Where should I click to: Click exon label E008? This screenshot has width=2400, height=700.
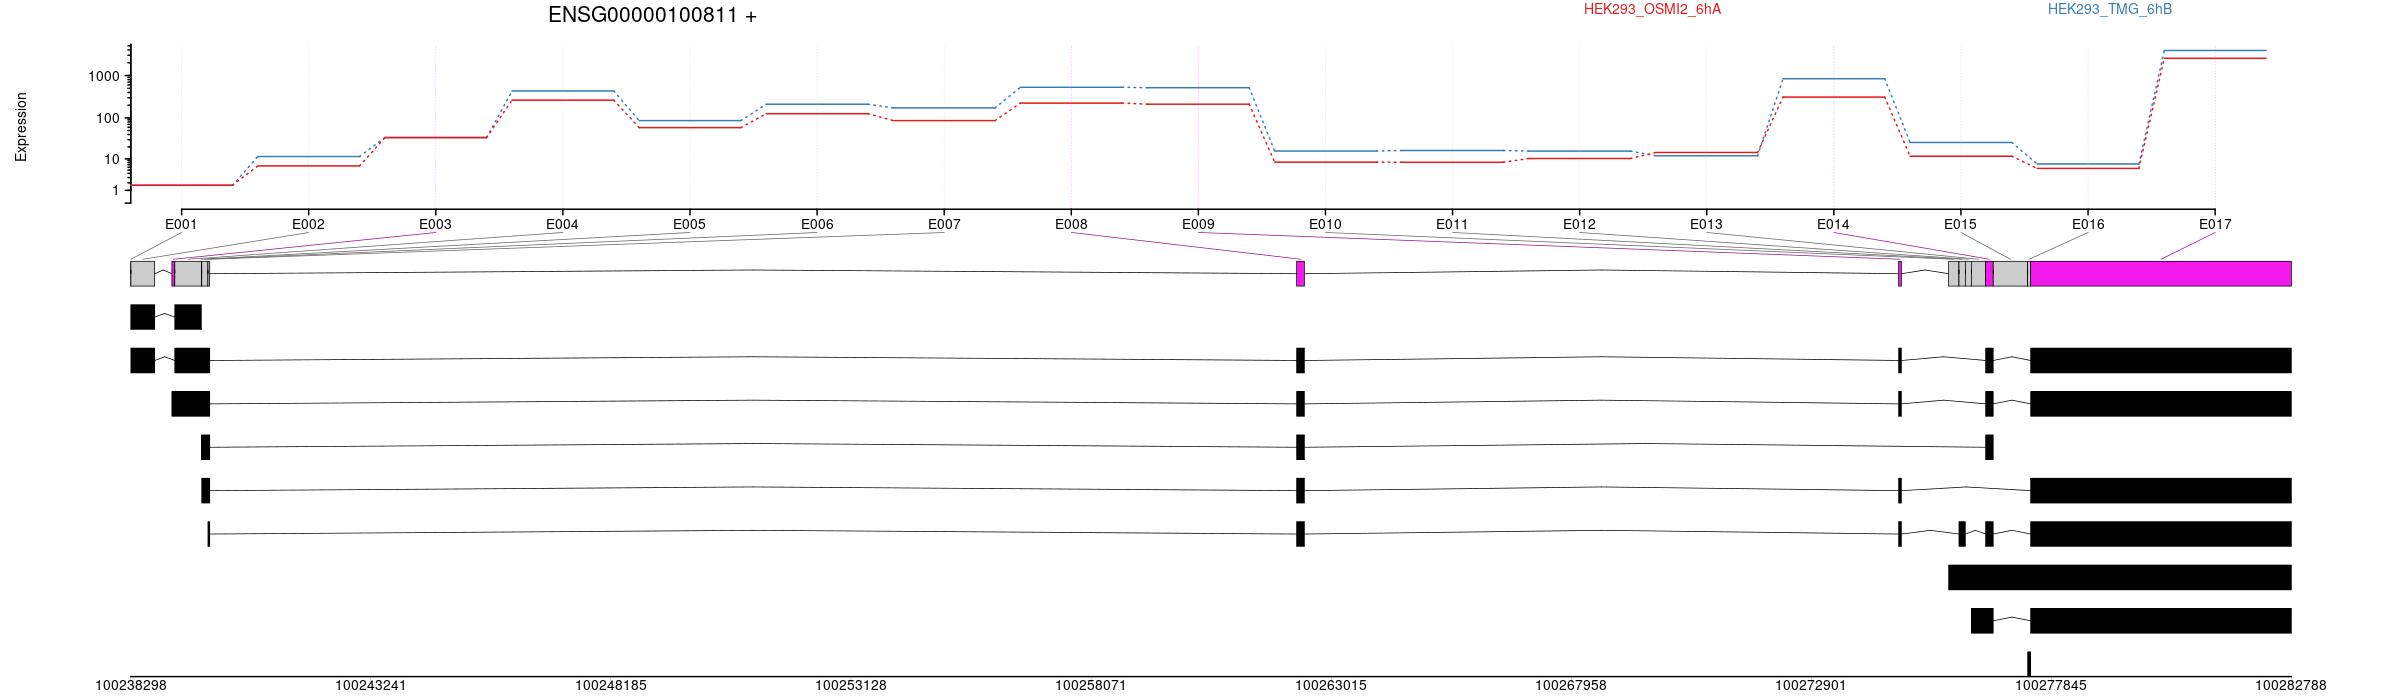click(x=1071, y=224)
